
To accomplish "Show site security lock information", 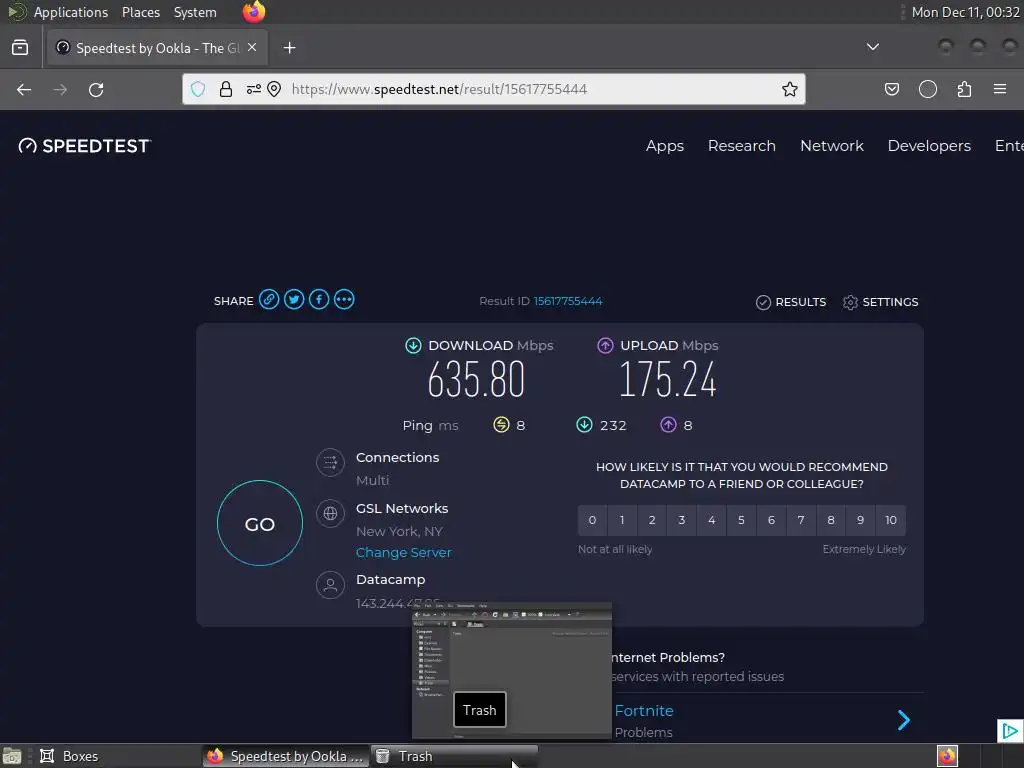I will (226, 89).
